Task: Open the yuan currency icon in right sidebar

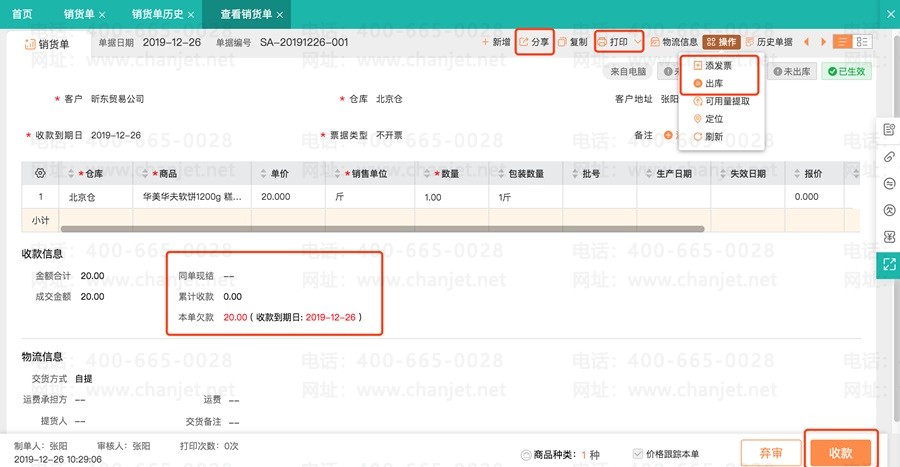Action: click(889, 237)
